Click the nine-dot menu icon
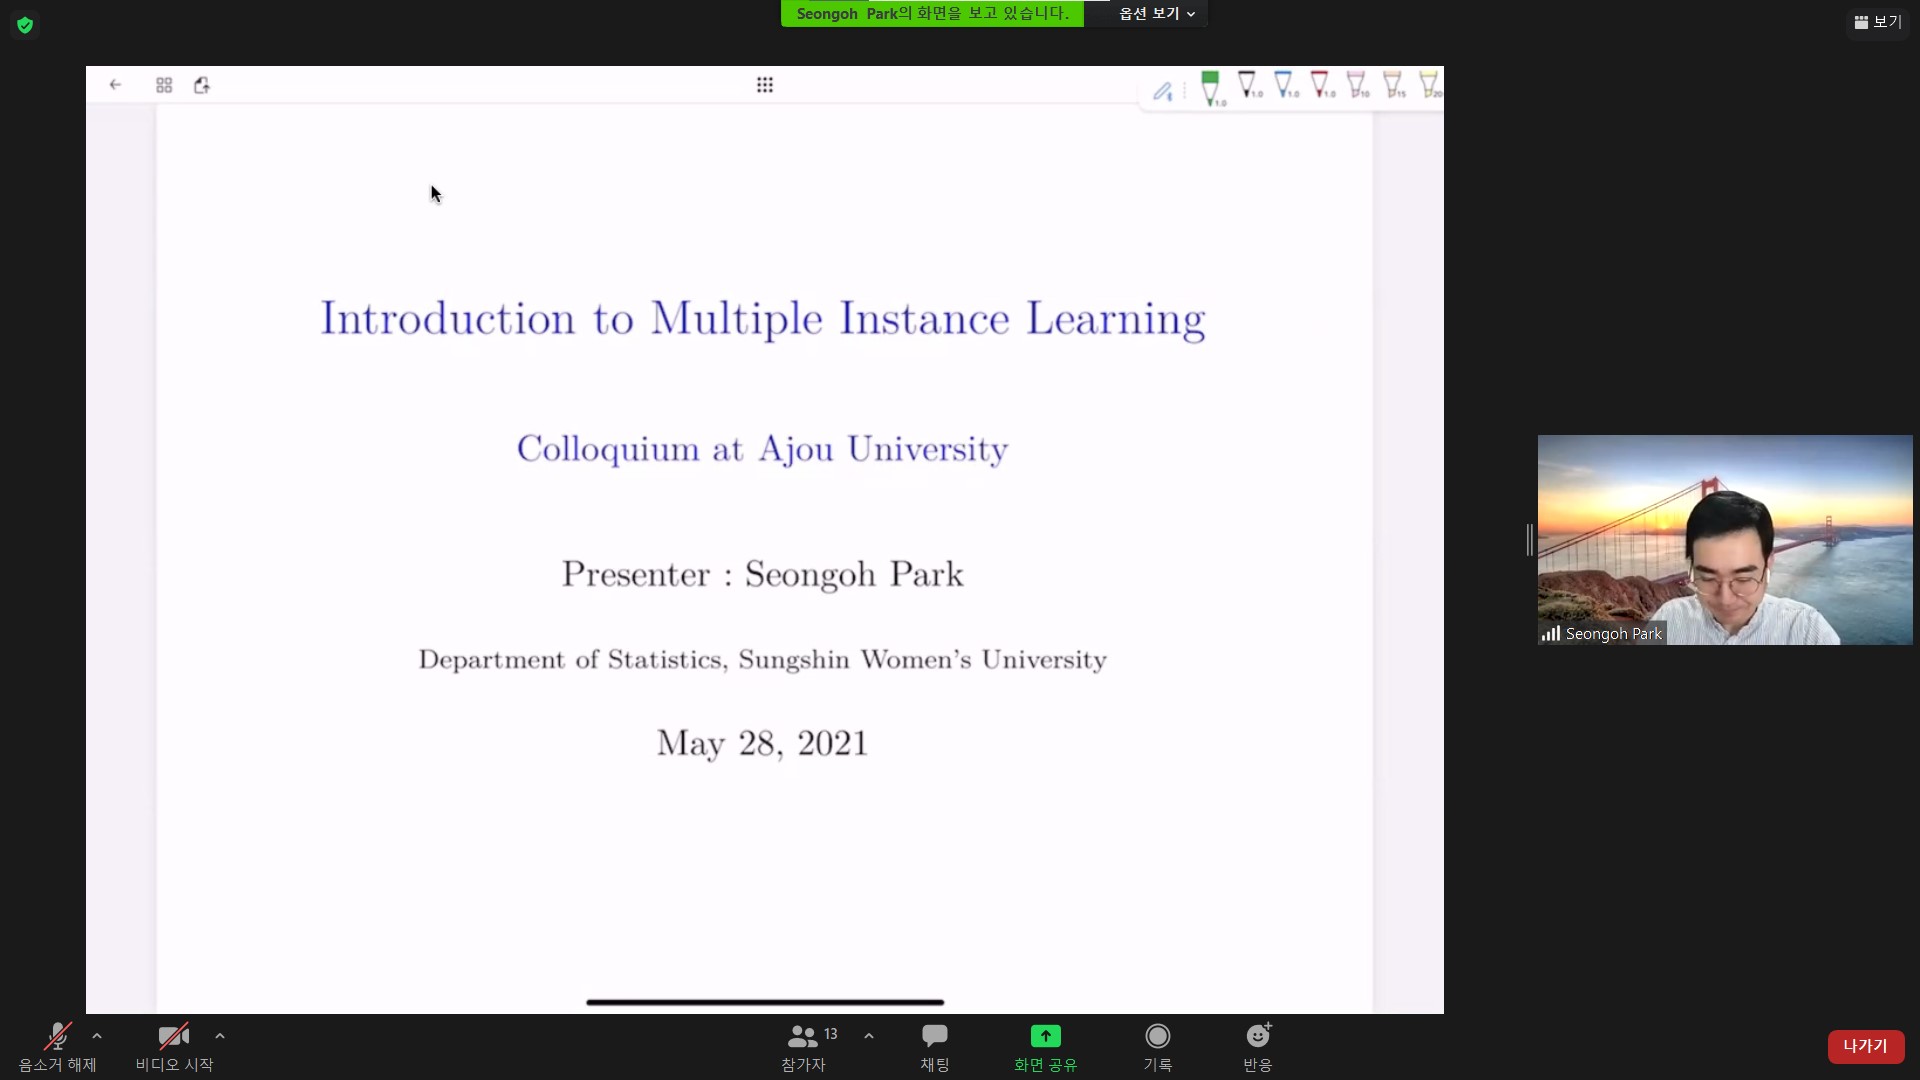Screen dimensions: 1920x1080 pos(765,85)
